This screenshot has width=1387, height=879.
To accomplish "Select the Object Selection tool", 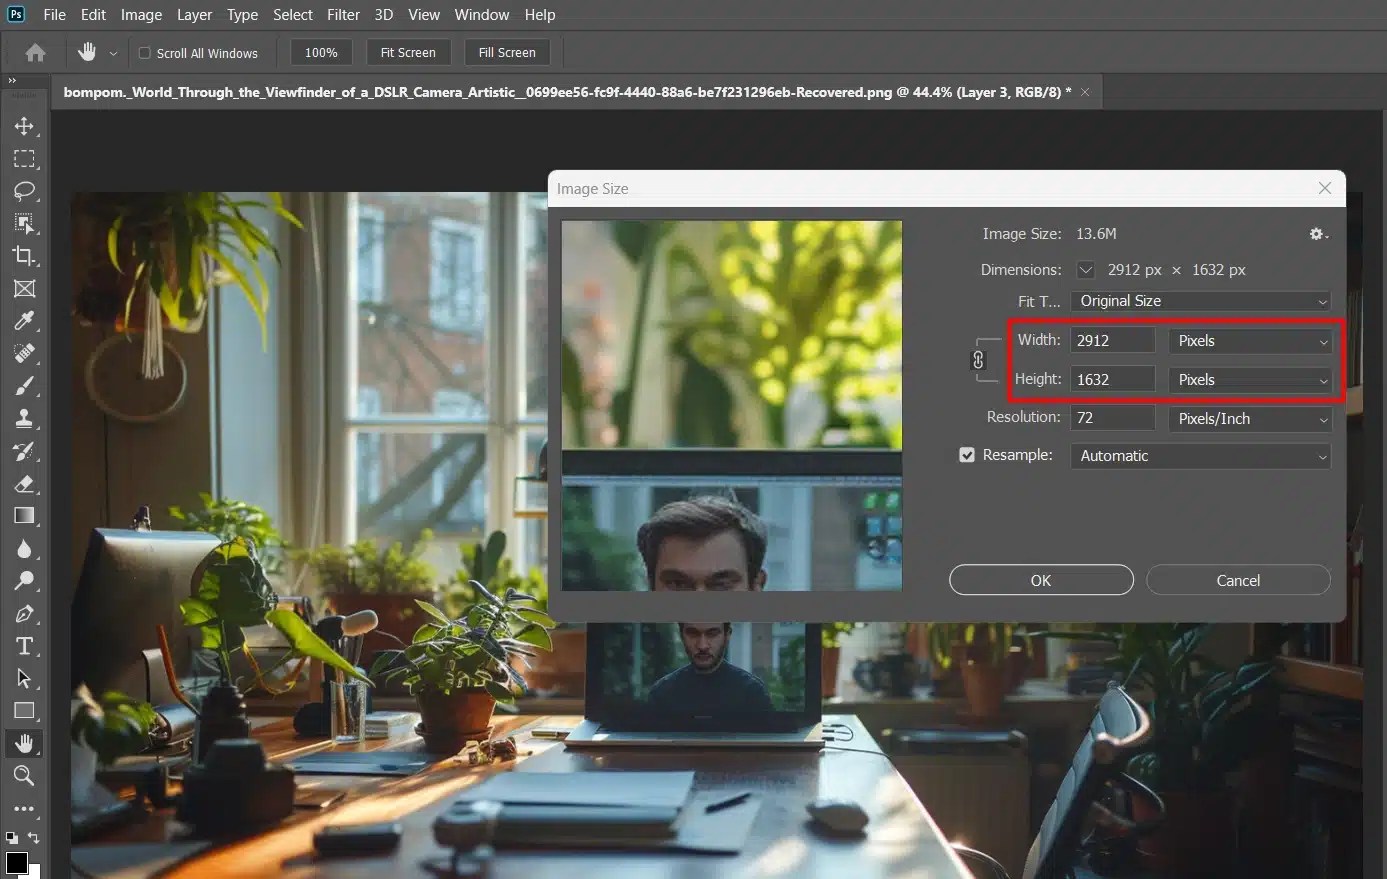I will (x=24, y=223).
